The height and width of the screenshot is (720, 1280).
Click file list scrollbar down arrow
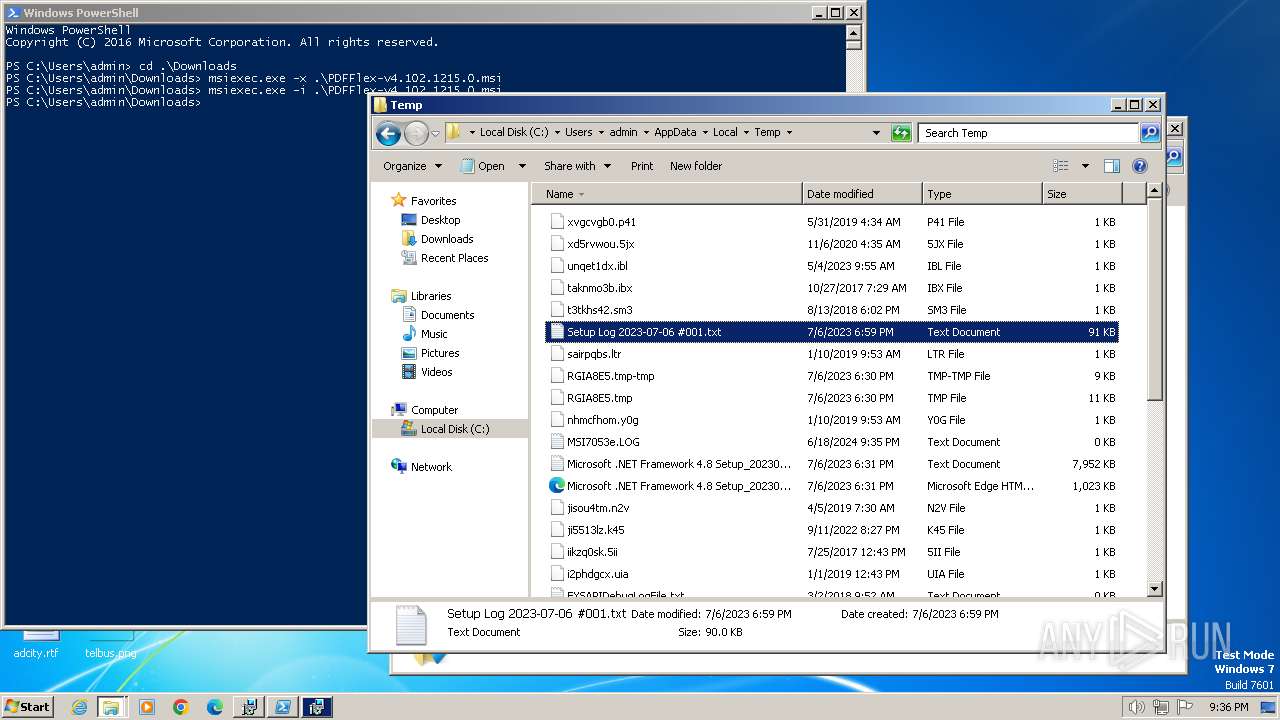click(x=1154, y=589)
